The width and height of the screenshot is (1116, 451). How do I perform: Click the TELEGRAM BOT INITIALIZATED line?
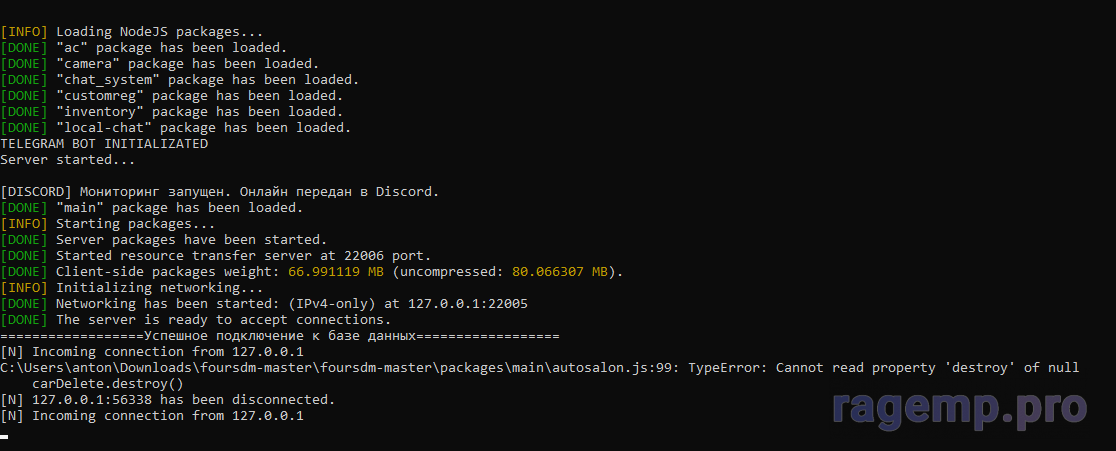[x=104, y=144]
